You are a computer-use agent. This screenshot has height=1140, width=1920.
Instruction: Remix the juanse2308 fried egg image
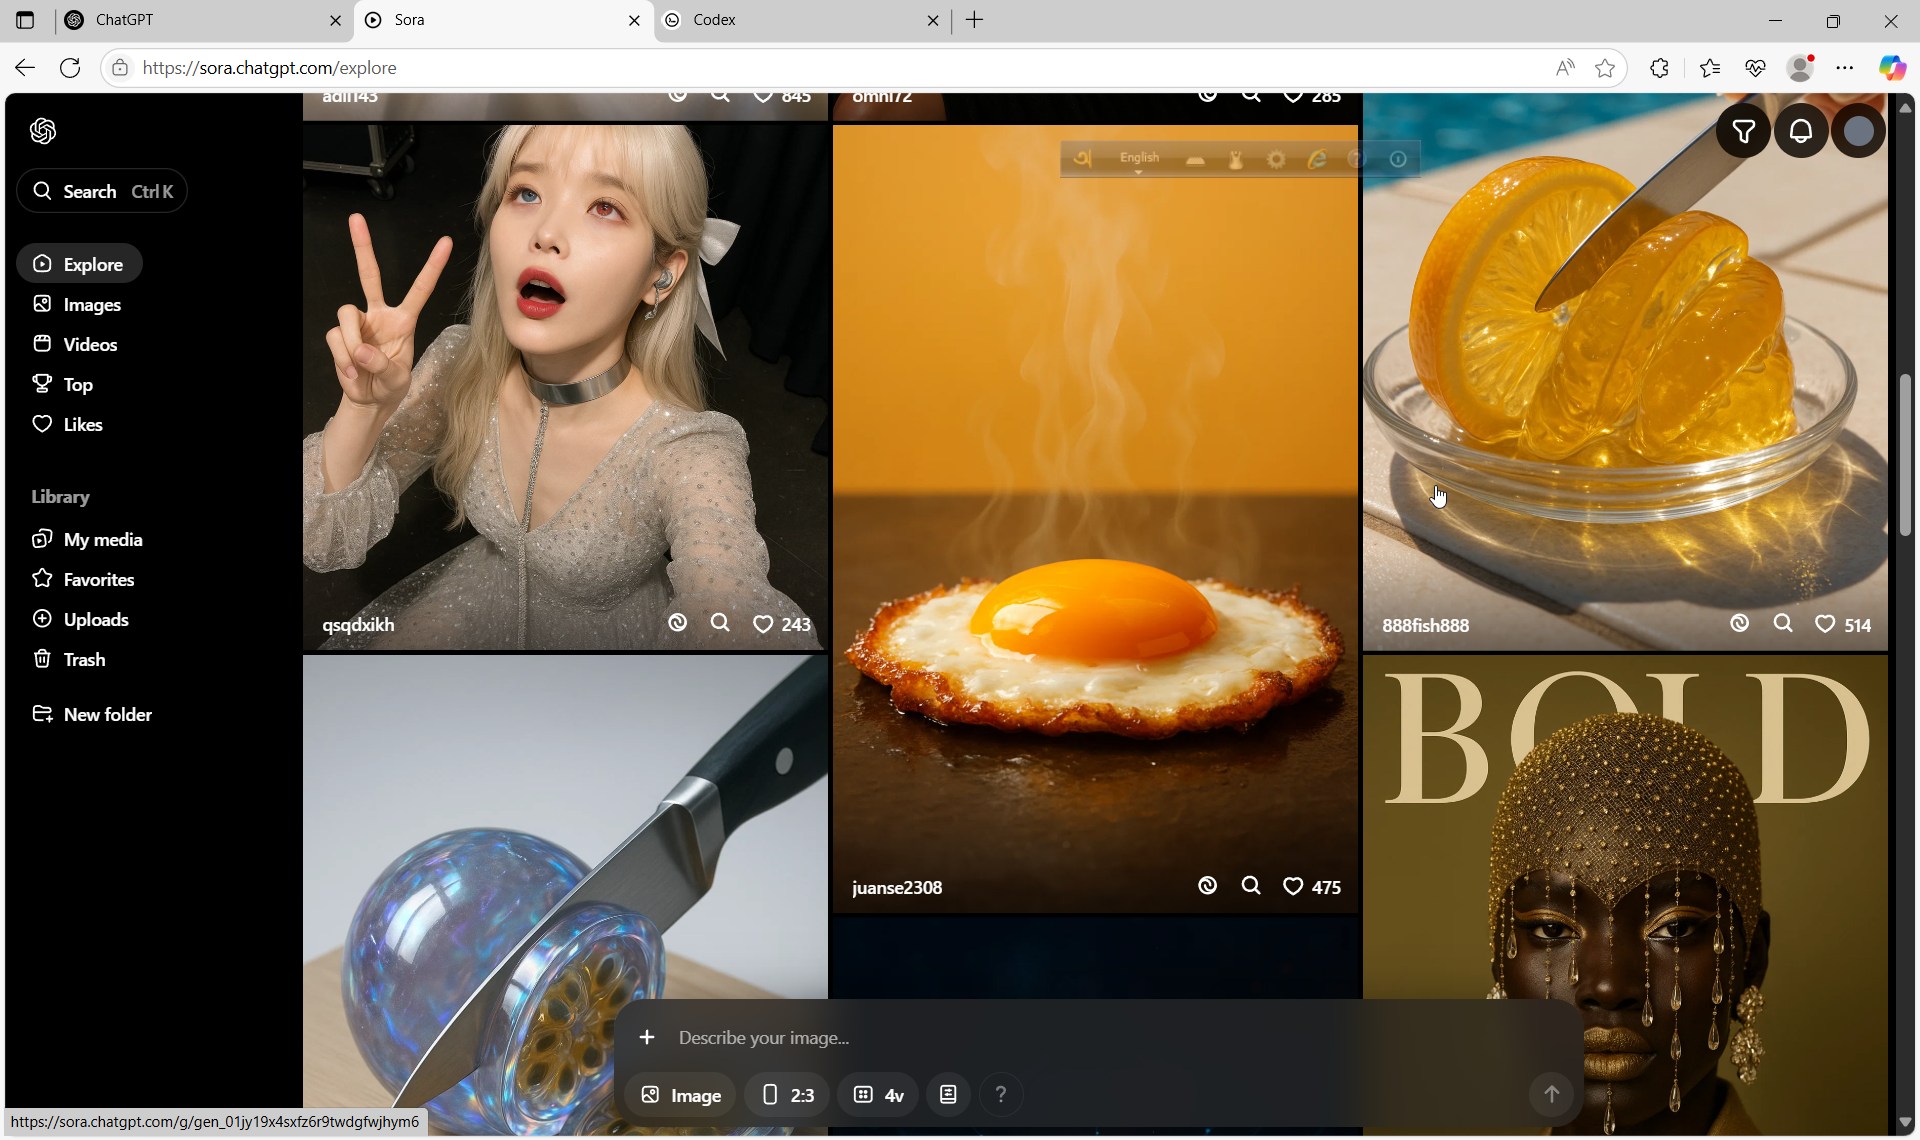click(1207, 886)
